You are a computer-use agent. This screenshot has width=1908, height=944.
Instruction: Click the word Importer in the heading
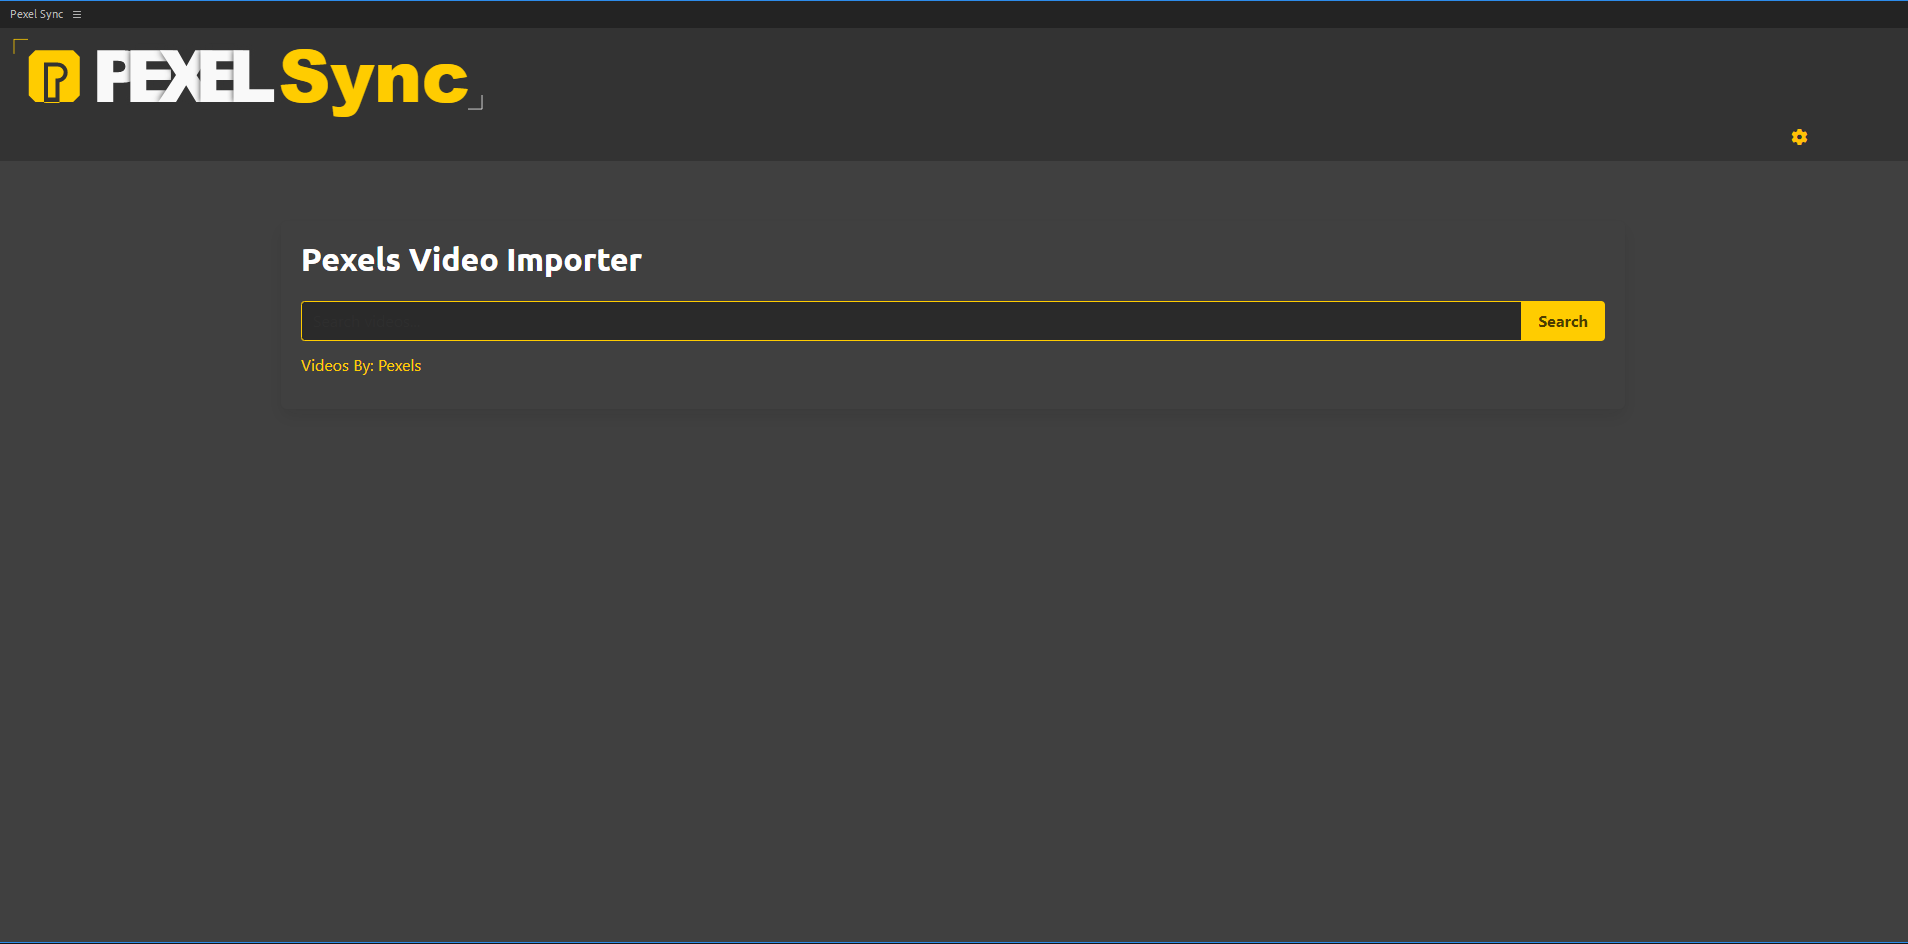pyautogui.click(x=574, y=261)
